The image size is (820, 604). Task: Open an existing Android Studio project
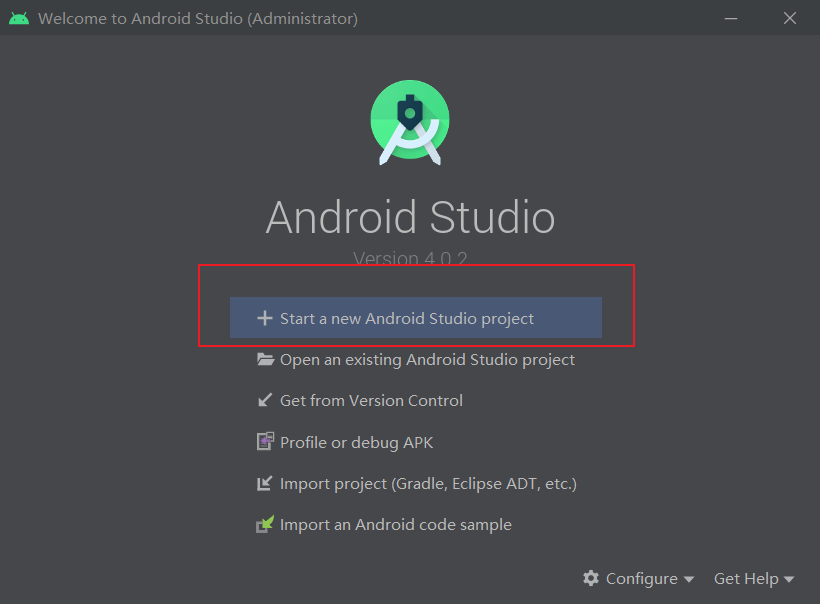point(428,359)
